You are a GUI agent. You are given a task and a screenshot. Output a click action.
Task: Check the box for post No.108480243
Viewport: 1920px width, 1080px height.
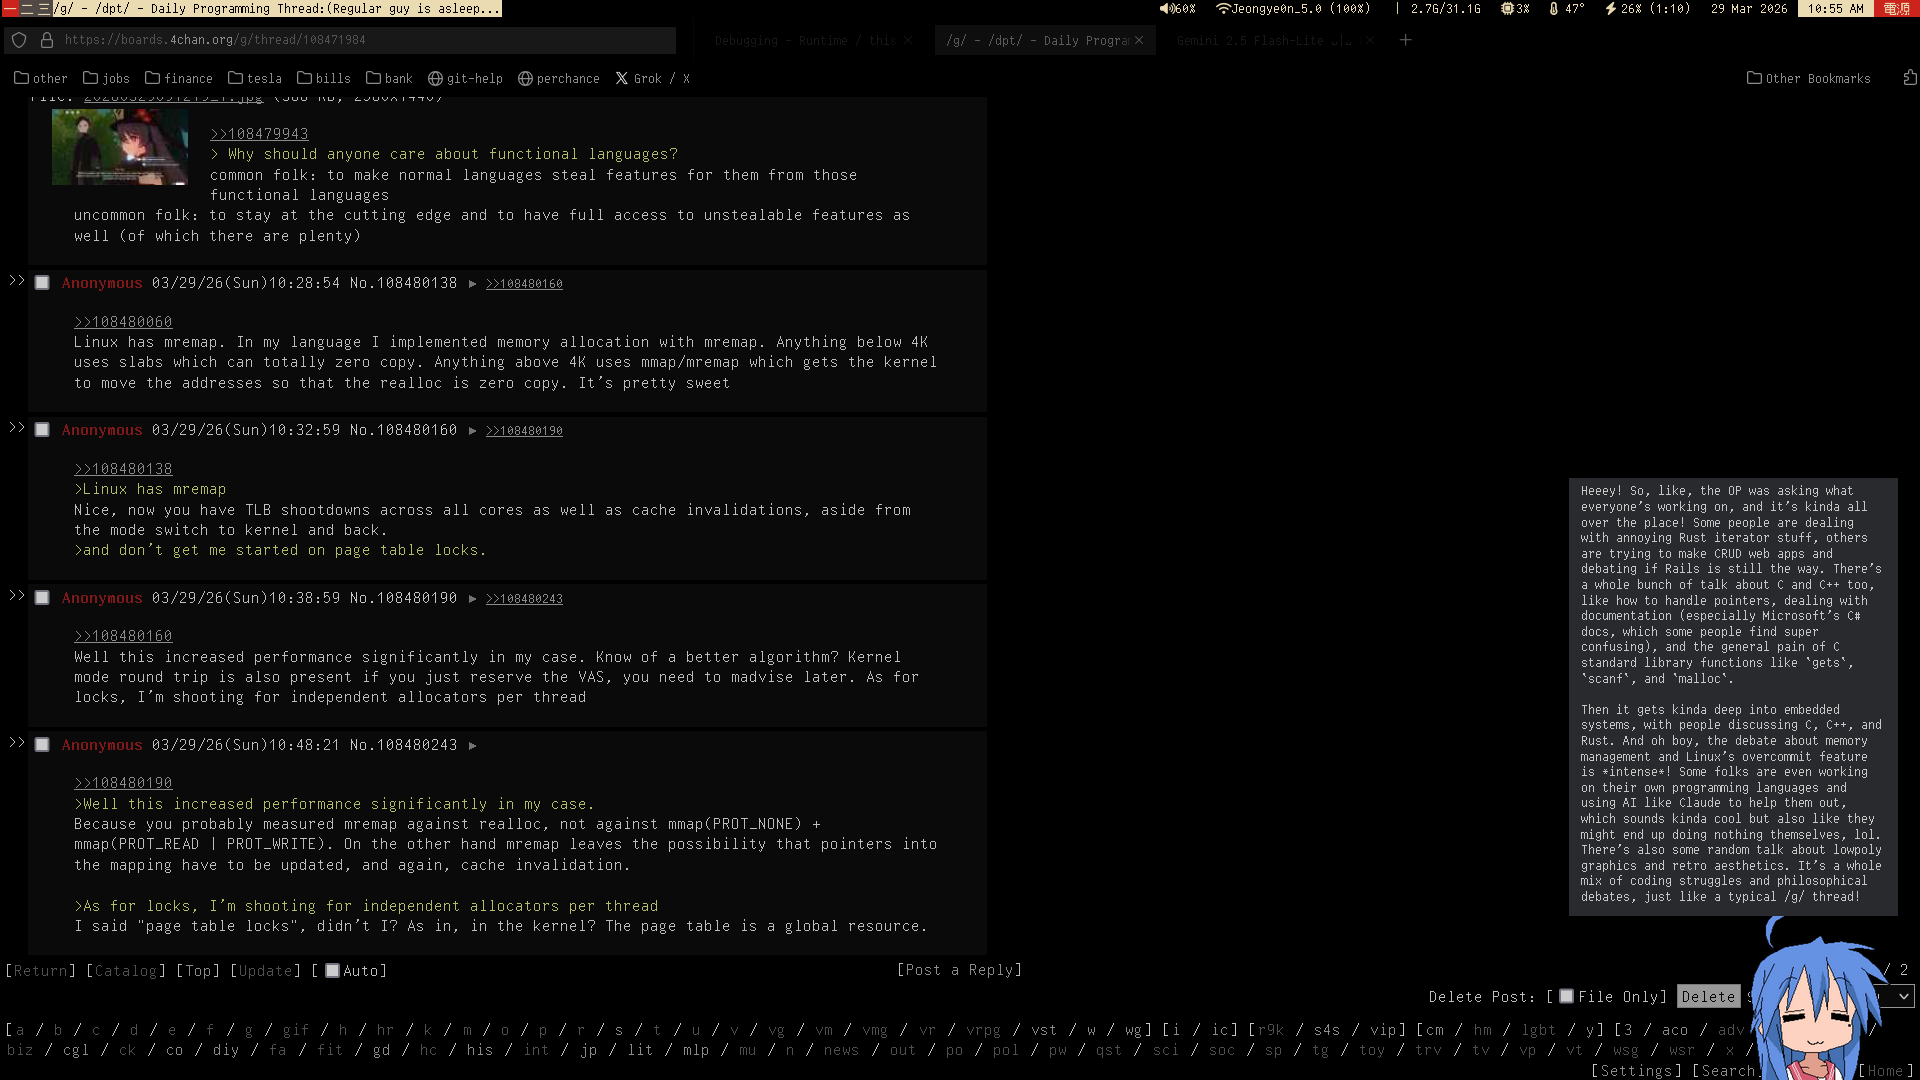(42, 745)
